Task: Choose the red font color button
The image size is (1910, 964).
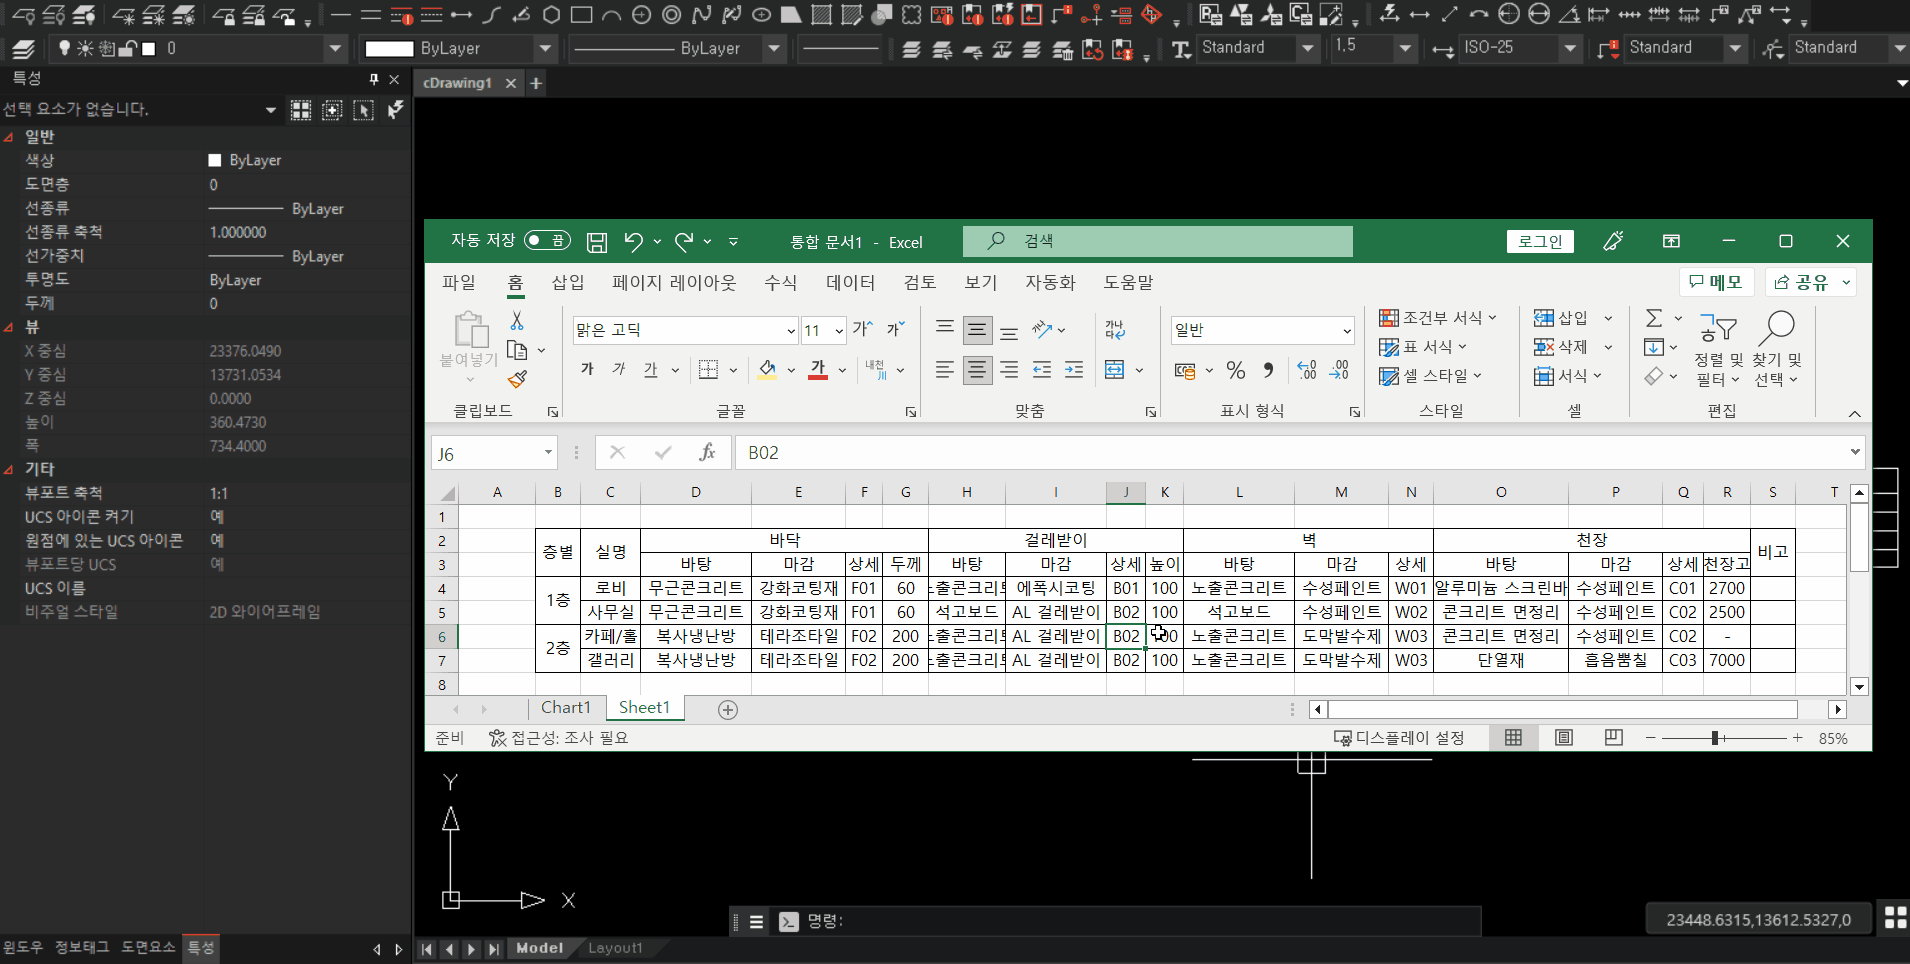Action: click(x=818, y=370)
